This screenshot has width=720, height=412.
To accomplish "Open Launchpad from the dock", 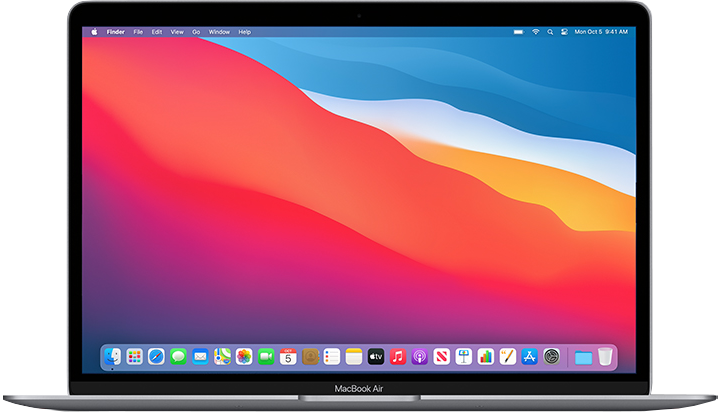I will tap(134, 356).
